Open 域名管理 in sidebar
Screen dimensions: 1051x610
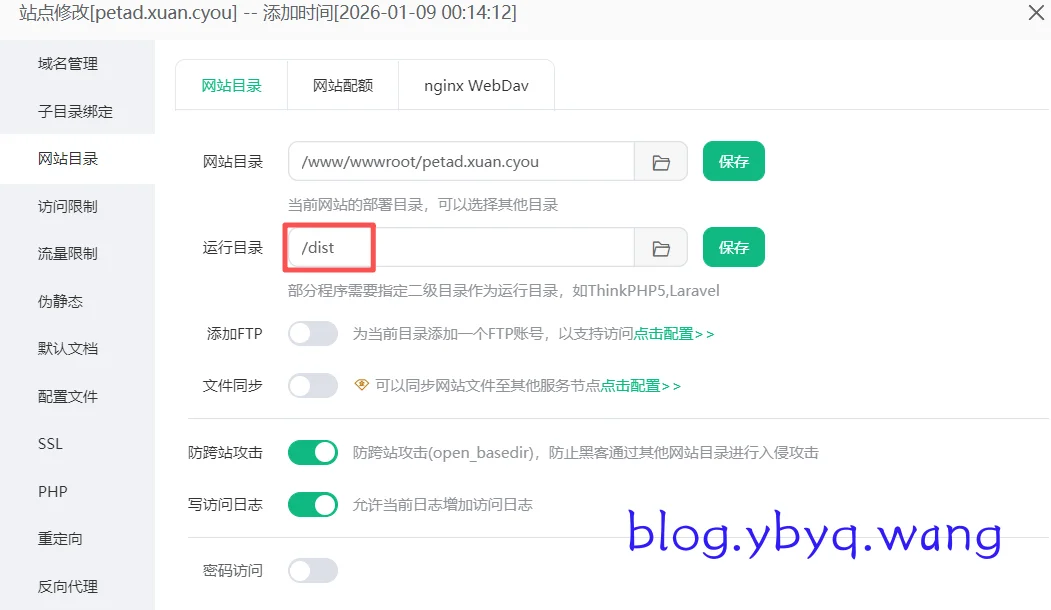[x=68, y=64]
